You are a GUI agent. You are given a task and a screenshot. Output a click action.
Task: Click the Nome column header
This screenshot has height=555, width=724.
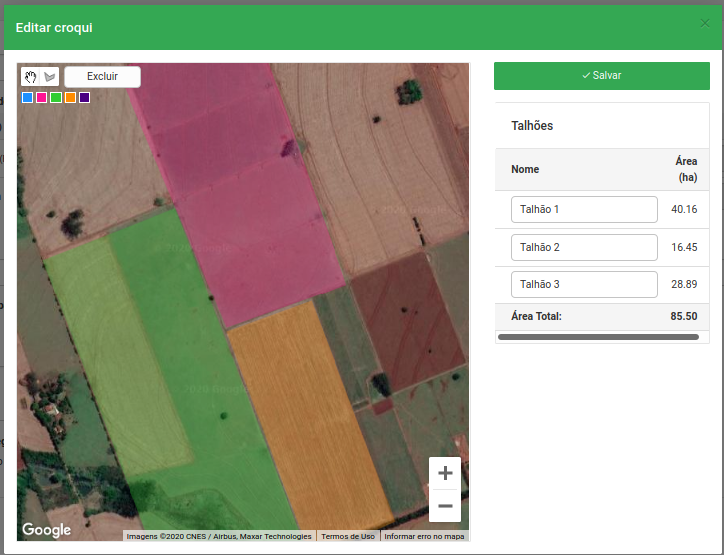[525, 169]
